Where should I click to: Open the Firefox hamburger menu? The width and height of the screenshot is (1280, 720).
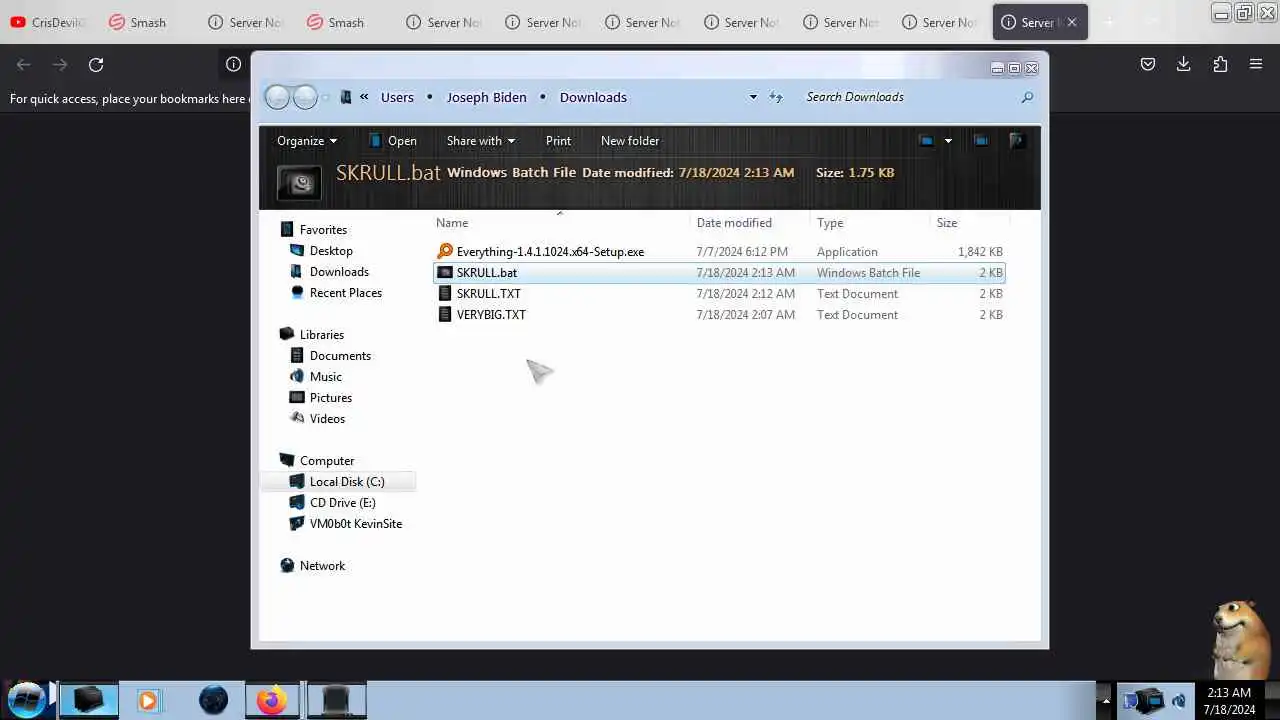point(1256,64)
